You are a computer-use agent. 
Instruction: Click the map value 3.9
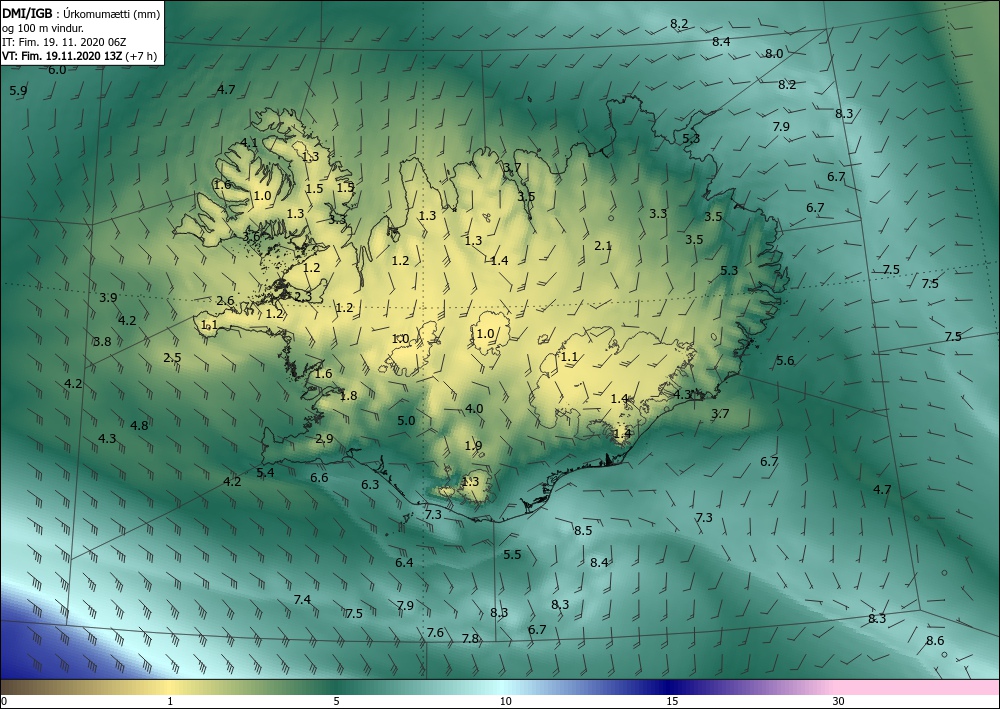[108, 298]
